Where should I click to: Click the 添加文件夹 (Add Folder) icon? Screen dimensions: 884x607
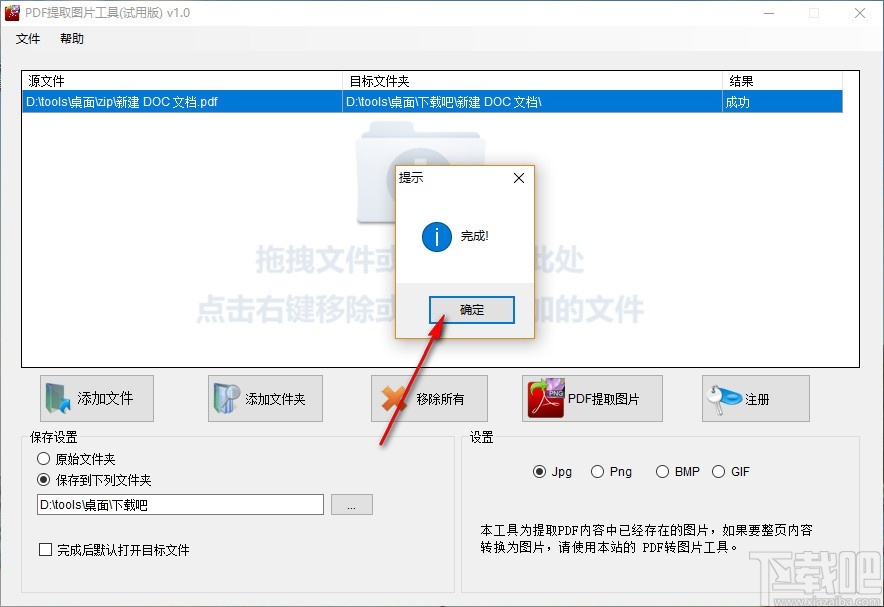222,398
